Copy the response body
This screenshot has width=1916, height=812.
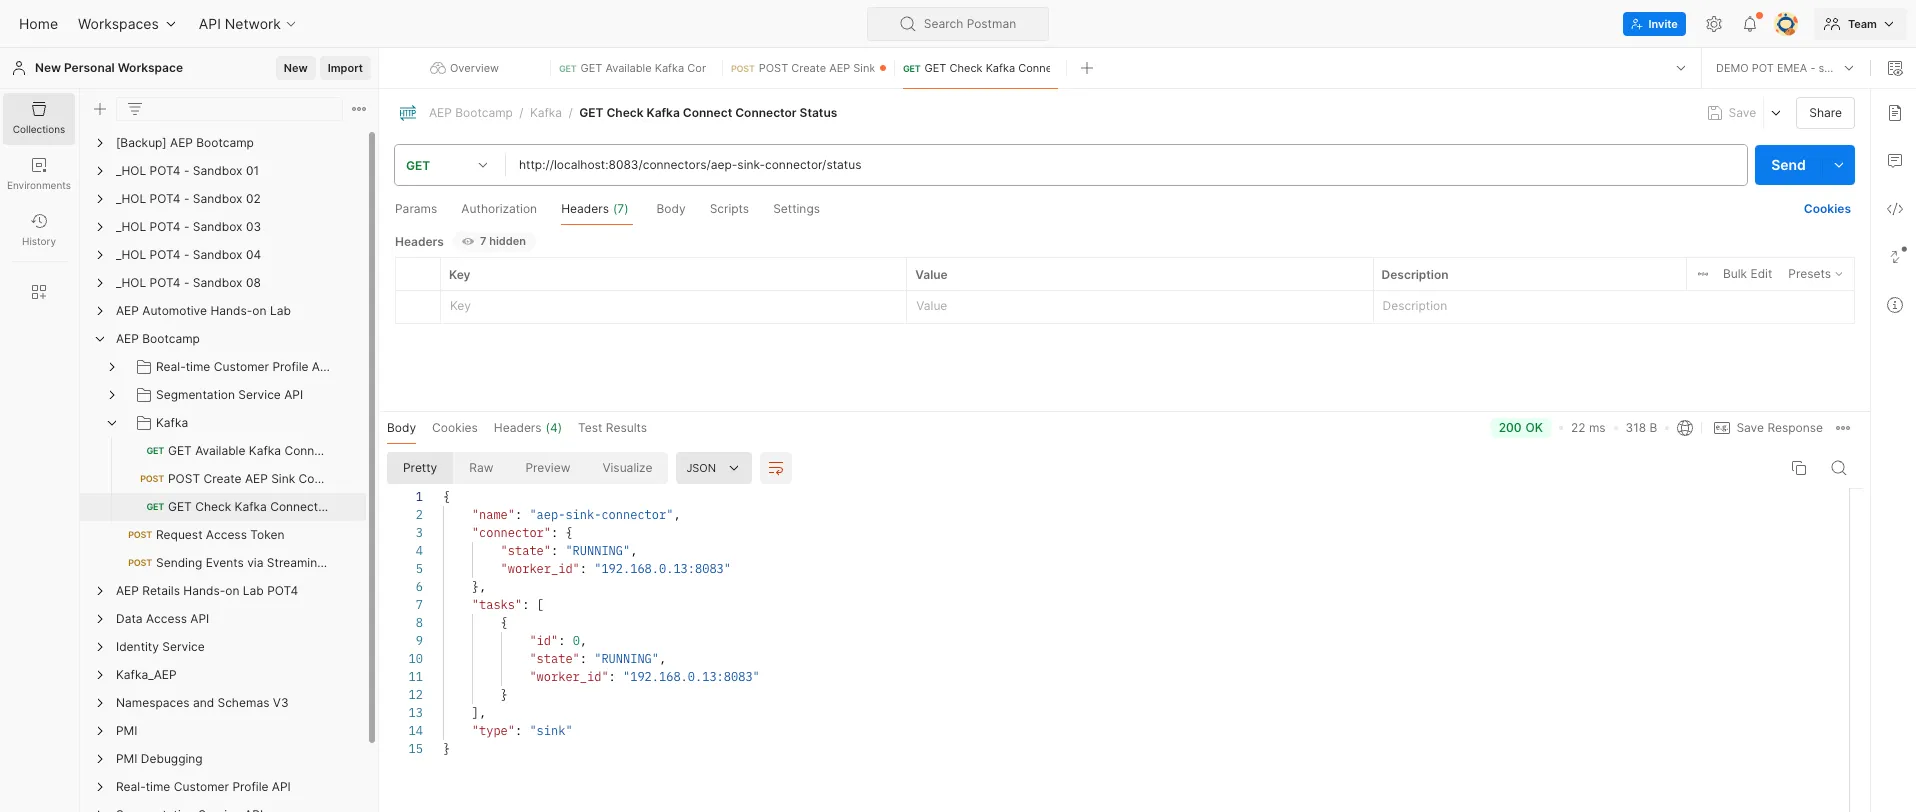click(x=1799, y=468)
